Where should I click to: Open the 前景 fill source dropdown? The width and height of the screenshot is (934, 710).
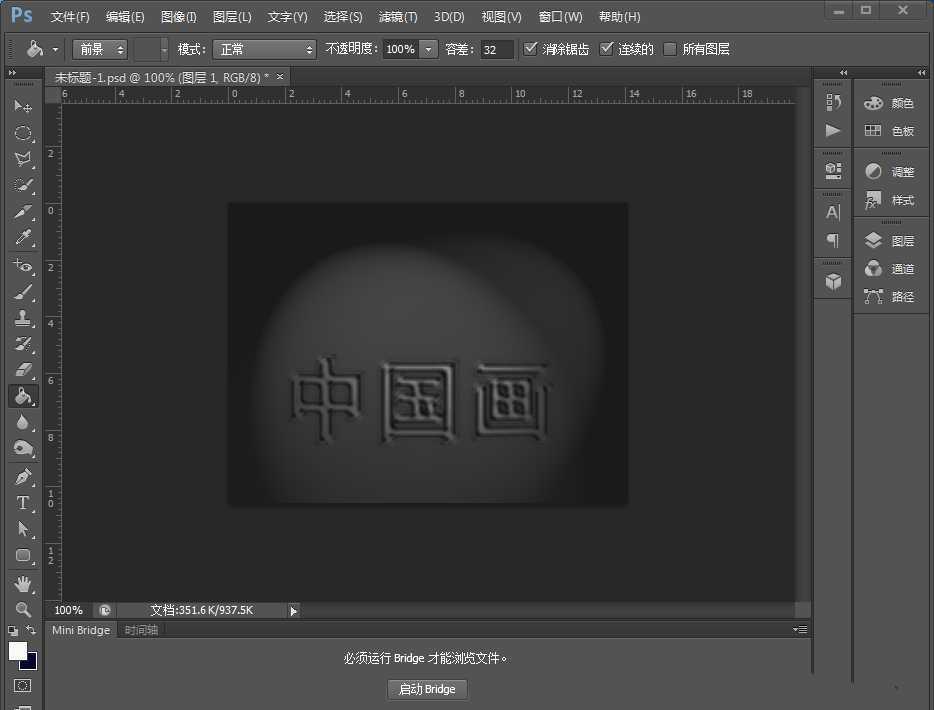pyautogui.click(x=99, y=48)
